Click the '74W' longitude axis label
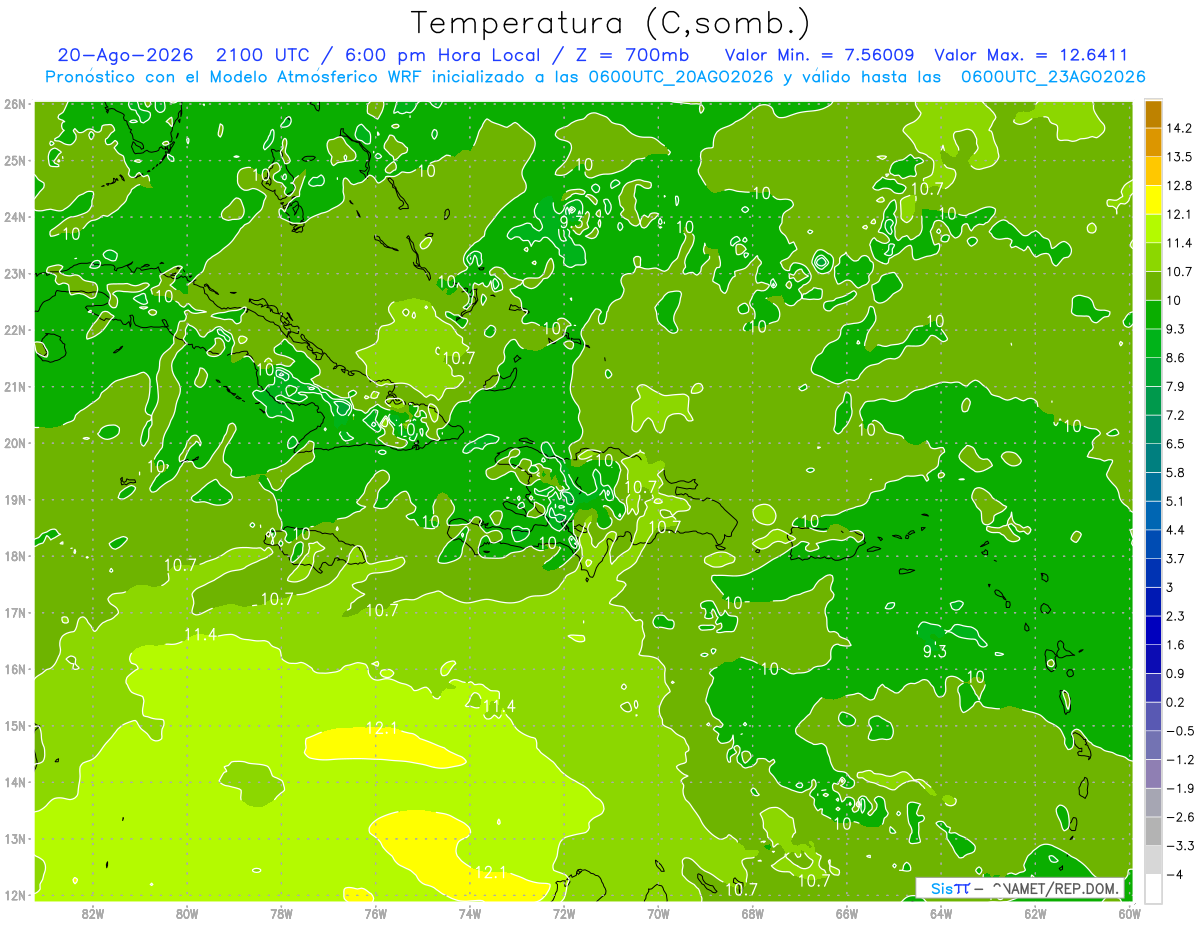 coord(470,914)
